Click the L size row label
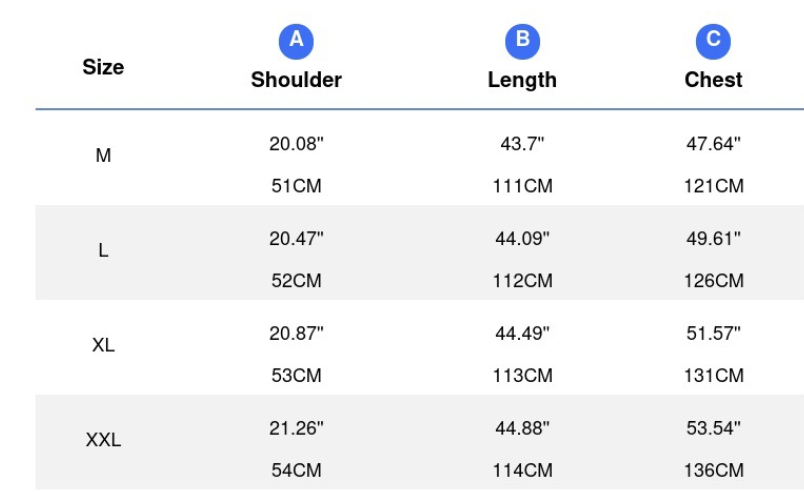804x492 pixels. point(103,250)
